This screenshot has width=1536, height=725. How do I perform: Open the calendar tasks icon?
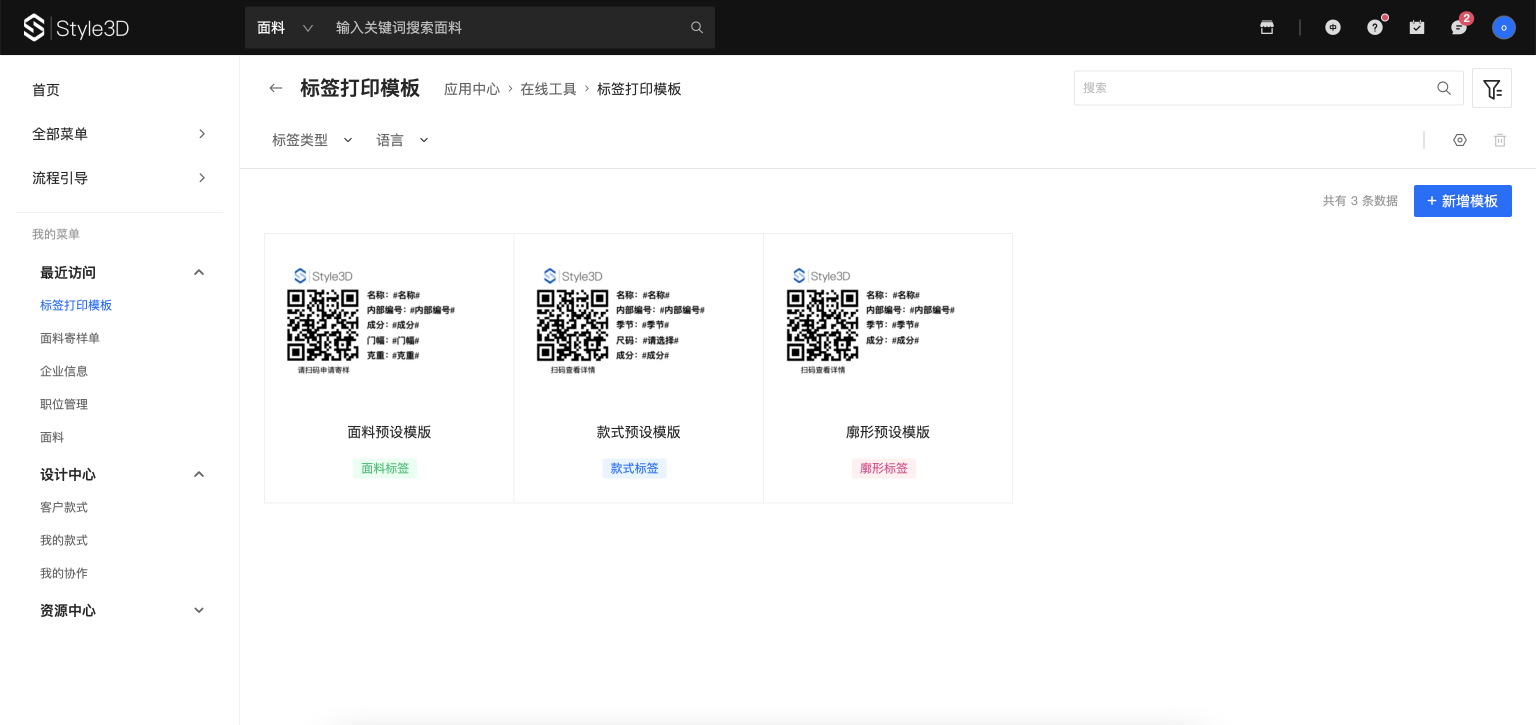click(x=1417, y=28)
